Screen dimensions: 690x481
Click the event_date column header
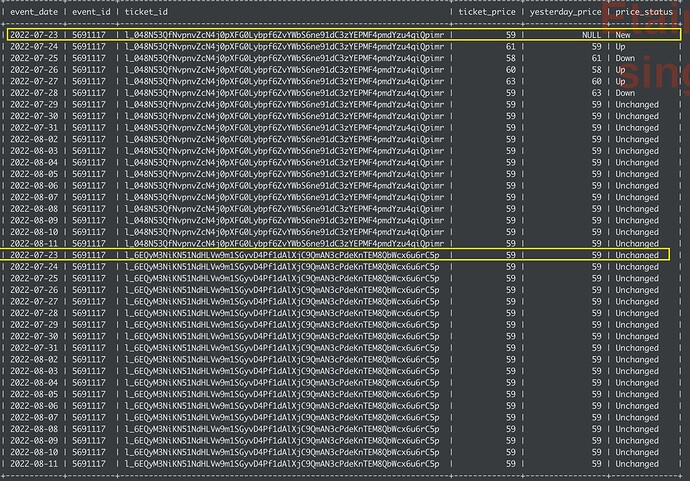[x=34, y=12]
